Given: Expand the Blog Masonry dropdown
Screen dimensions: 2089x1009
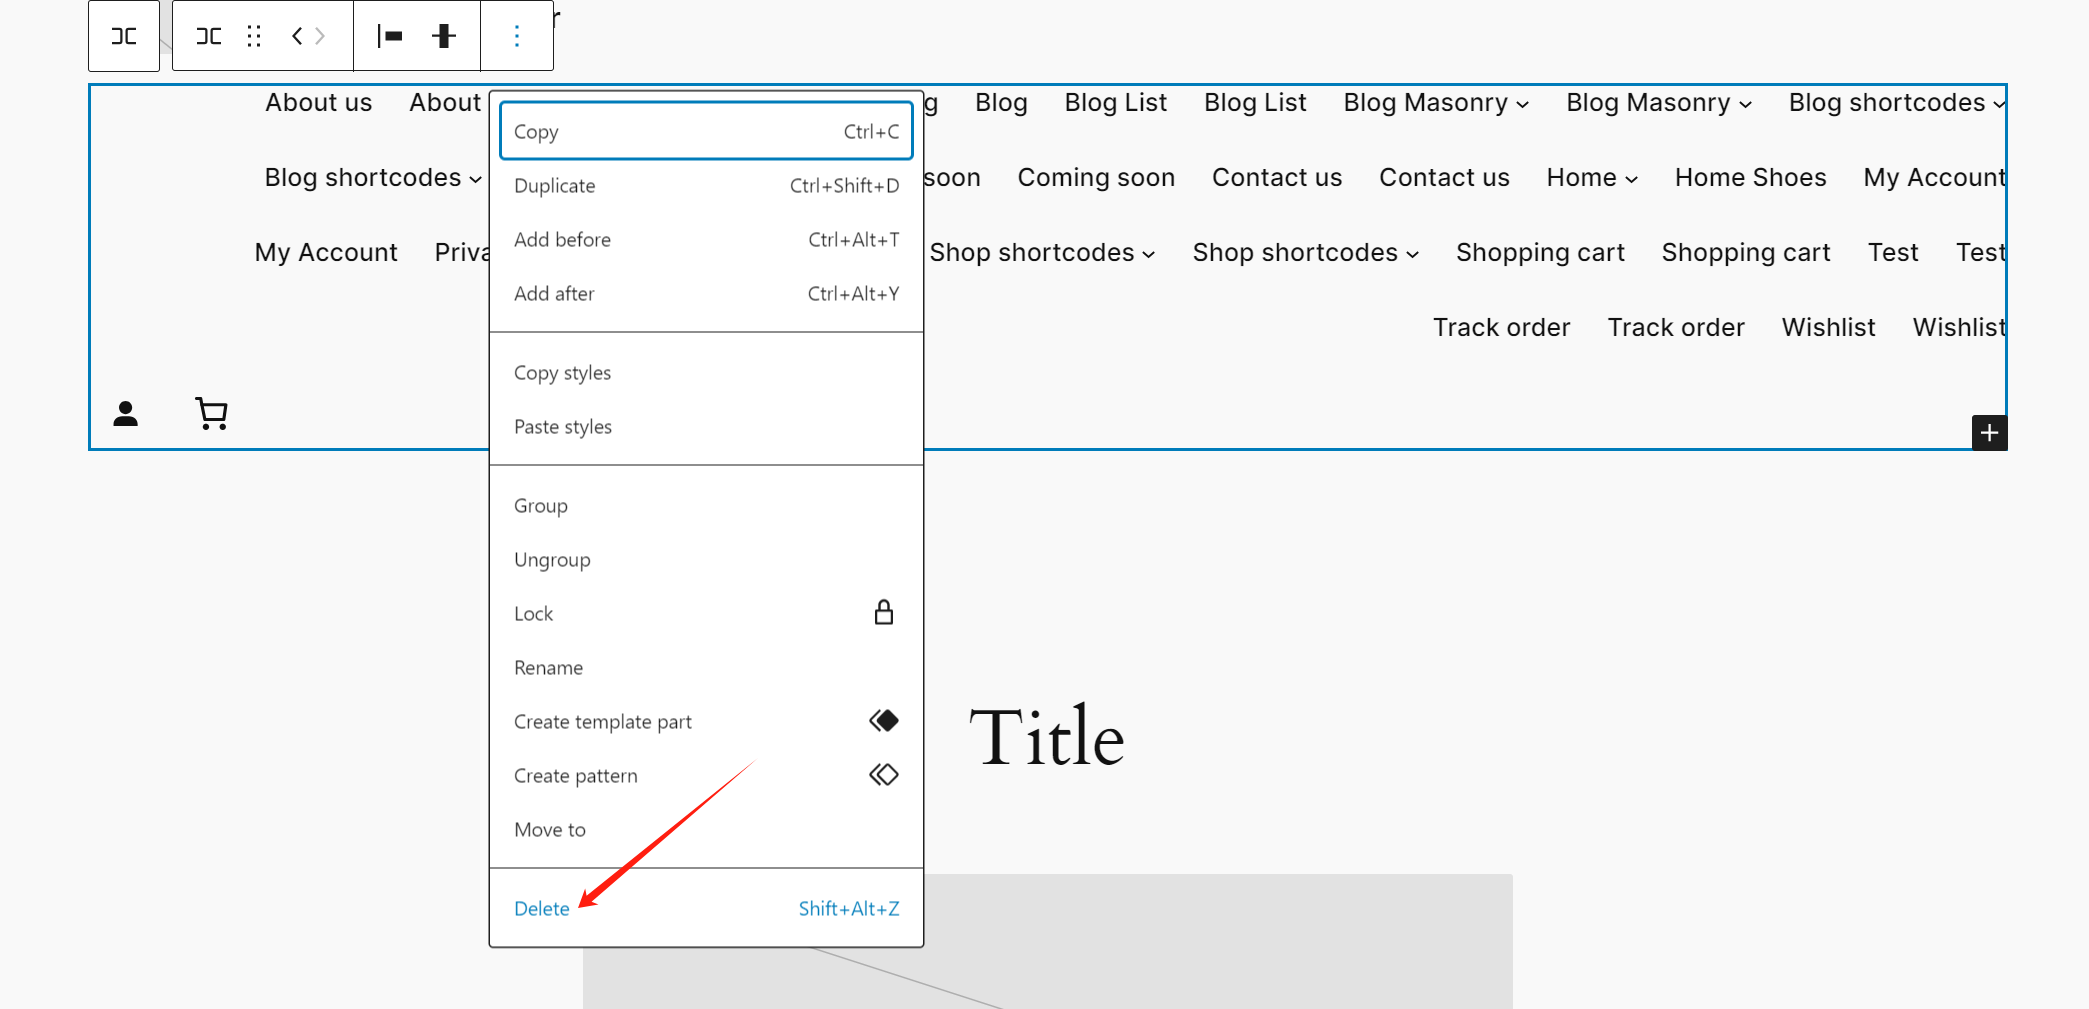Looking at the screenshot, I should tap(1521, 104).
